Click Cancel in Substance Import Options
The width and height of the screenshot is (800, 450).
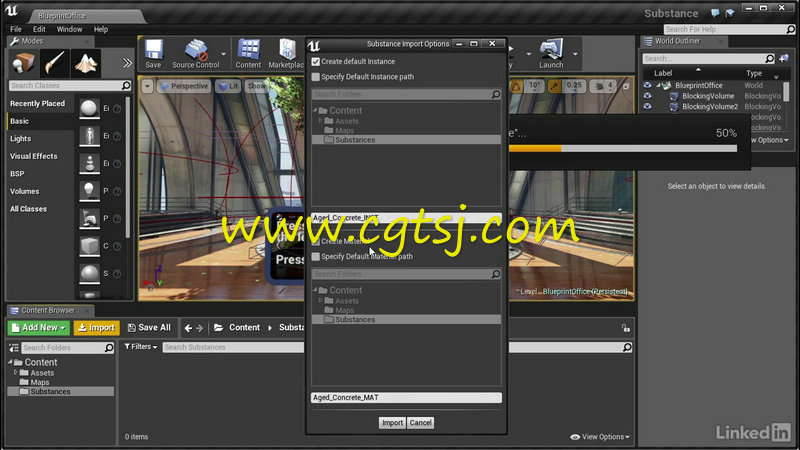point(420,422)
